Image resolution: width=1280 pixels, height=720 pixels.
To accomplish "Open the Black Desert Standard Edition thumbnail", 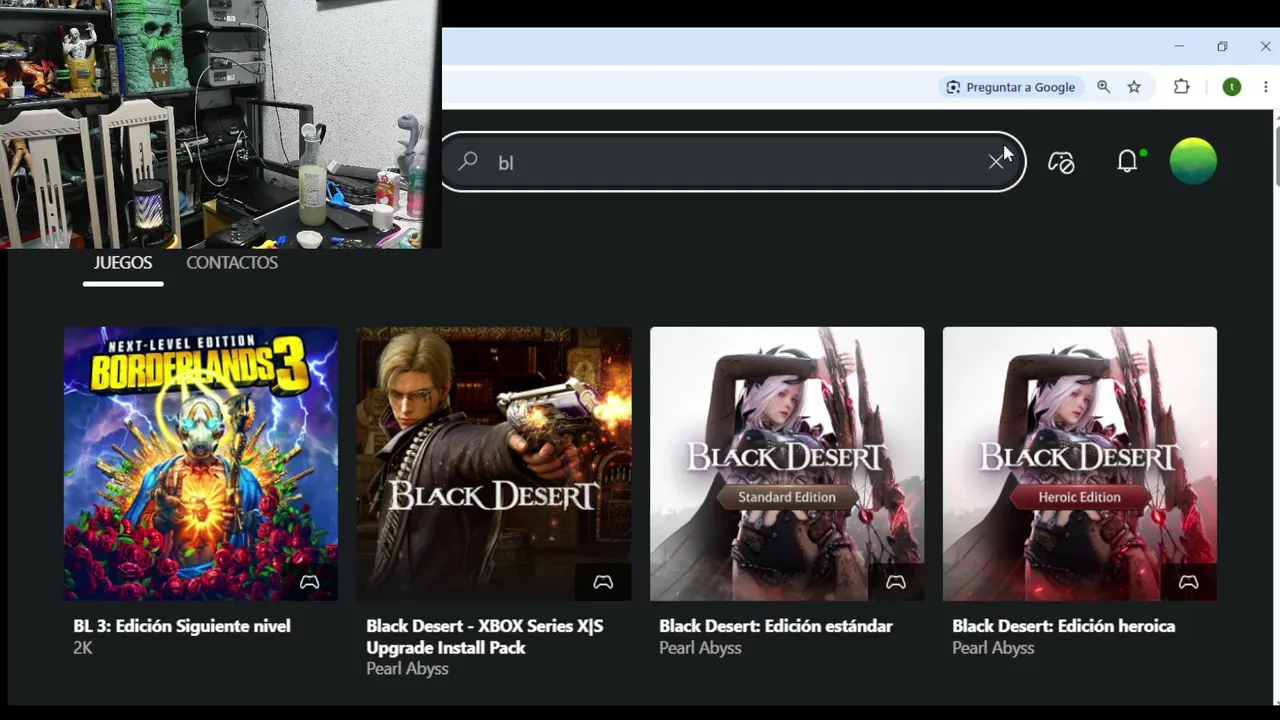I will click(x=787, y=464).
